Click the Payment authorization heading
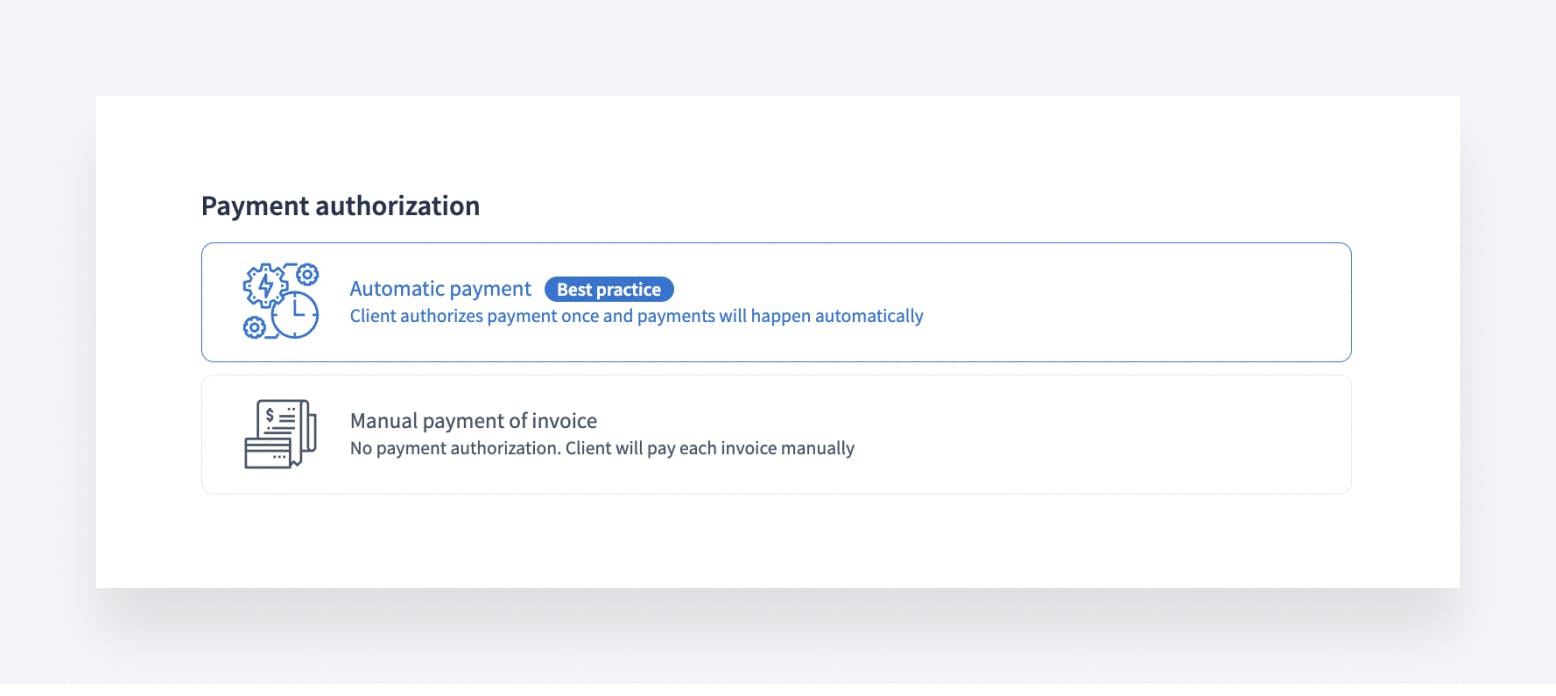The width and height of the screenshot is (1556, 696). (340, 206)
